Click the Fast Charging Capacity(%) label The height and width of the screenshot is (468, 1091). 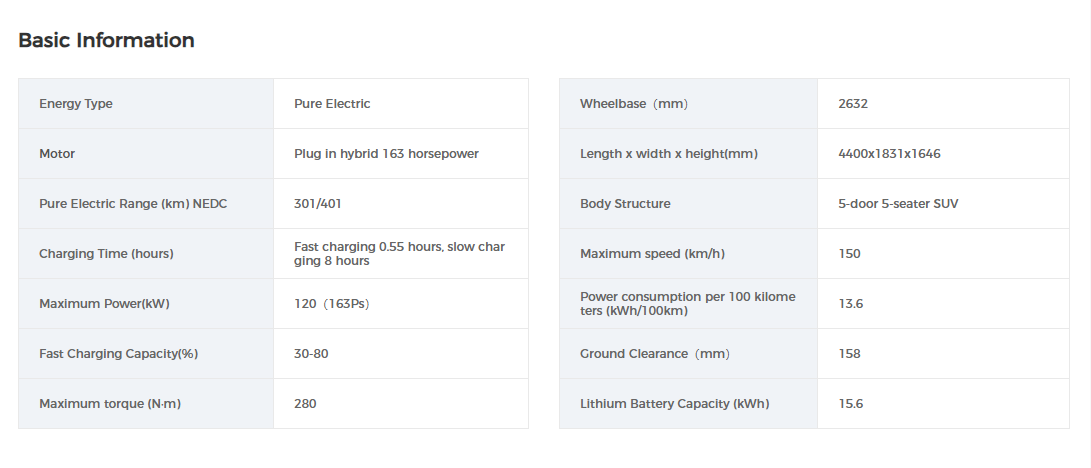(x=118, y=354)
